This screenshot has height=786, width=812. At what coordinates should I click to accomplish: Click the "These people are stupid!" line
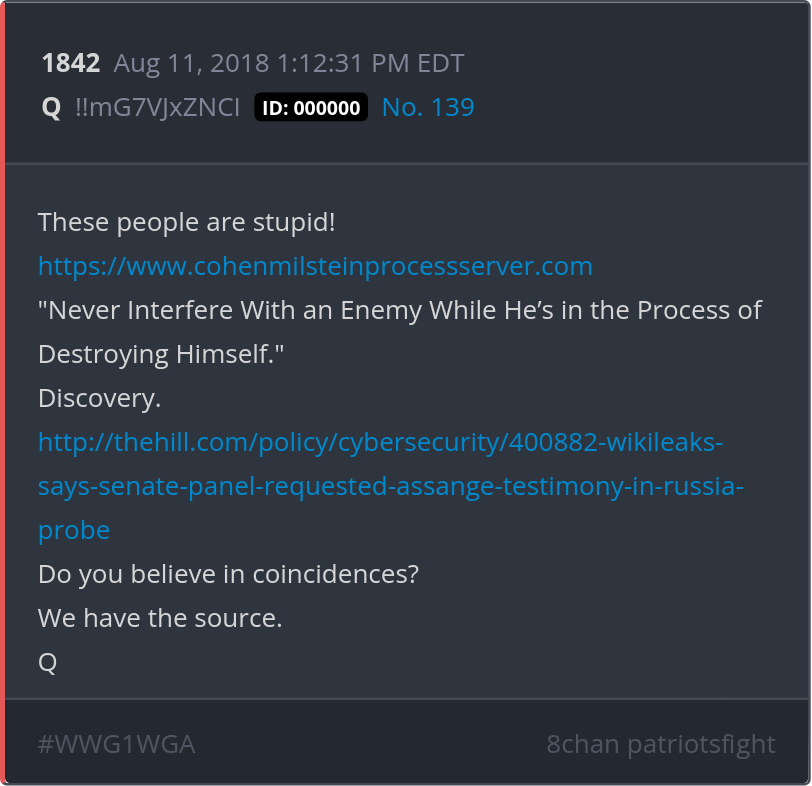click(x=187, y=223)
